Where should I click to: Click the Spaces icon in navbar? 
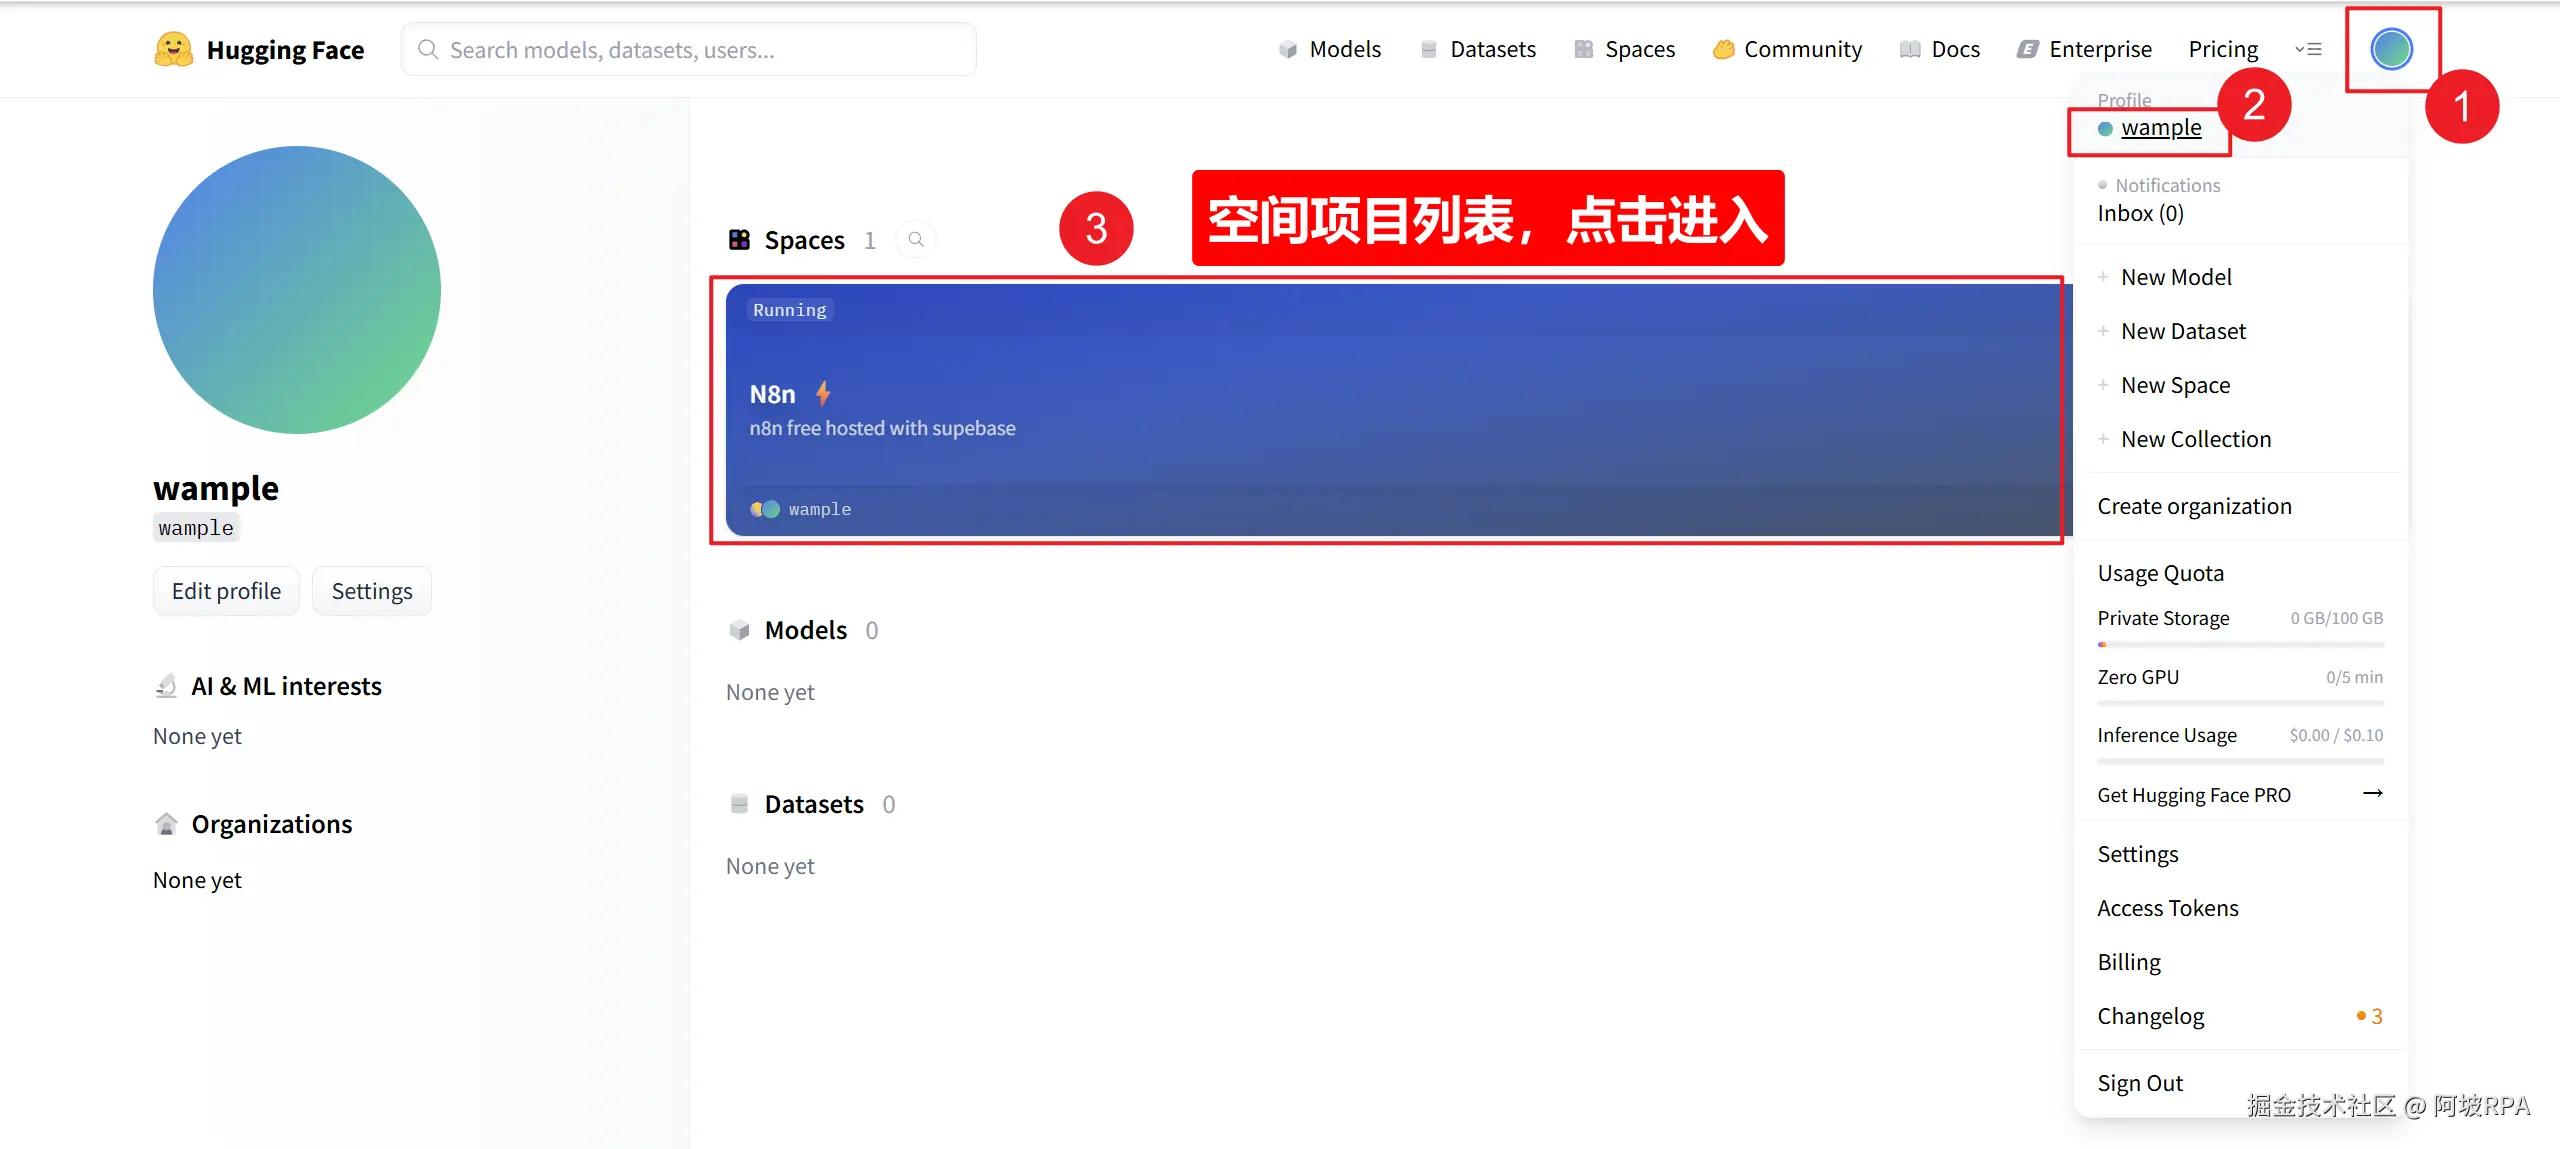[x=1584, y=49]
